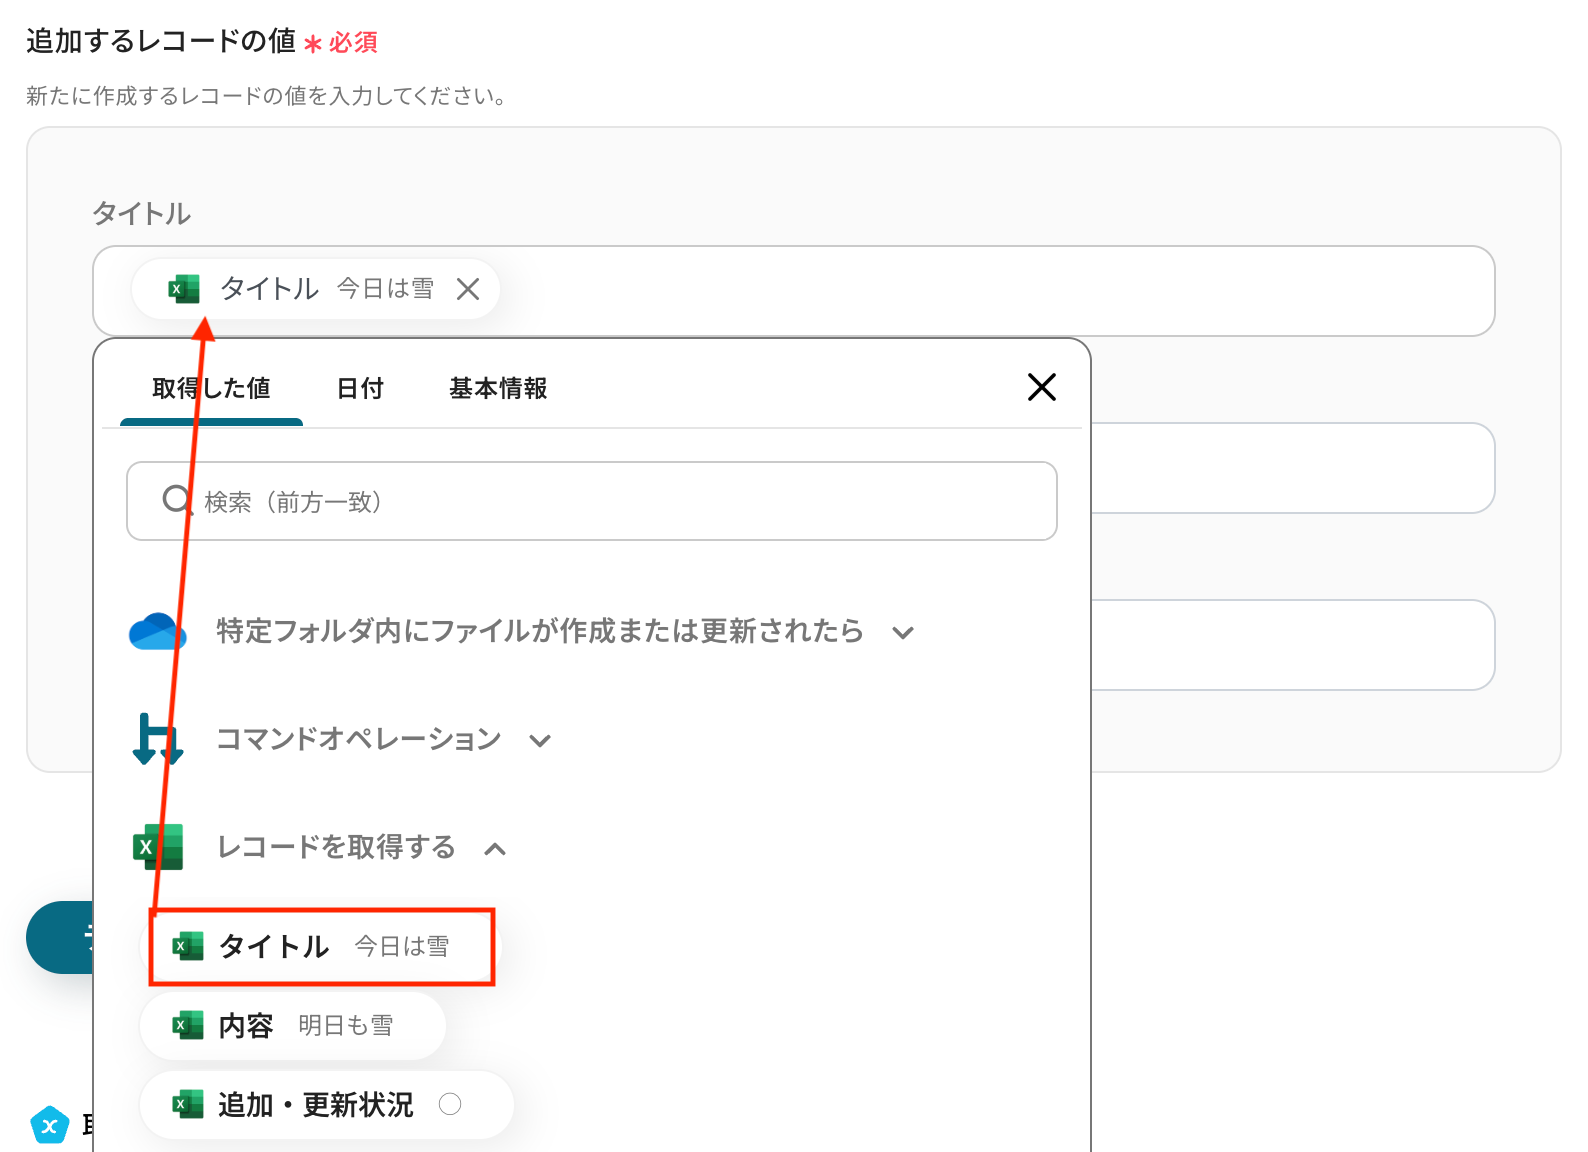Click the 特定フォルダ内にファイルが作成または更新されたら label
Screen dimensions: 1588x1152
click(x=540, y=631)
